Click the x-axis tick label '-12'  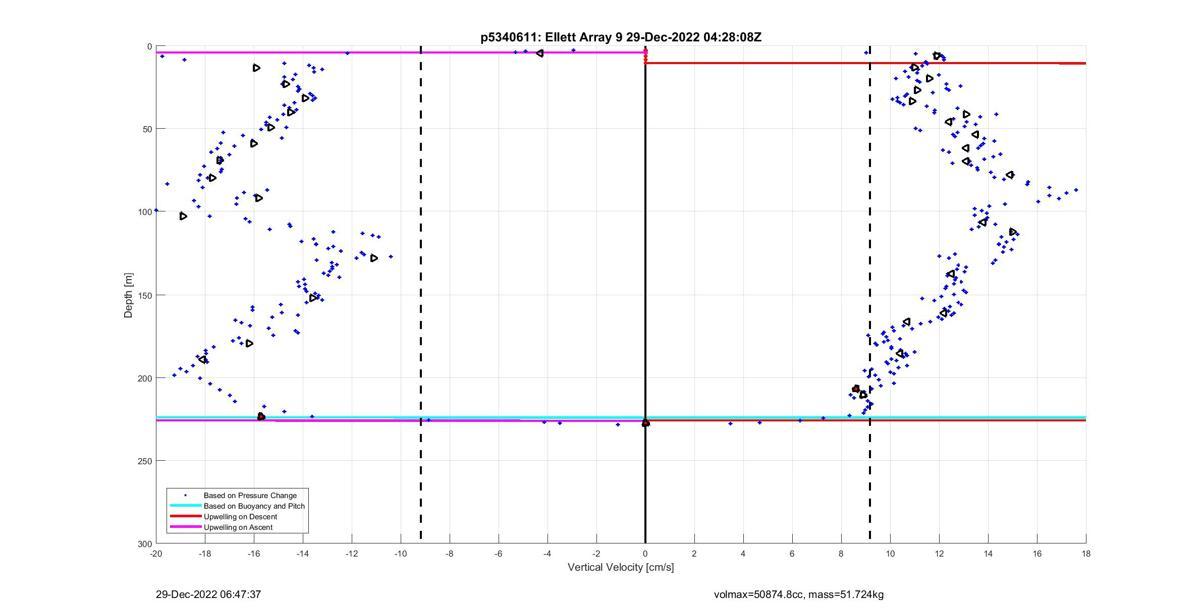[x=352, y=553]
